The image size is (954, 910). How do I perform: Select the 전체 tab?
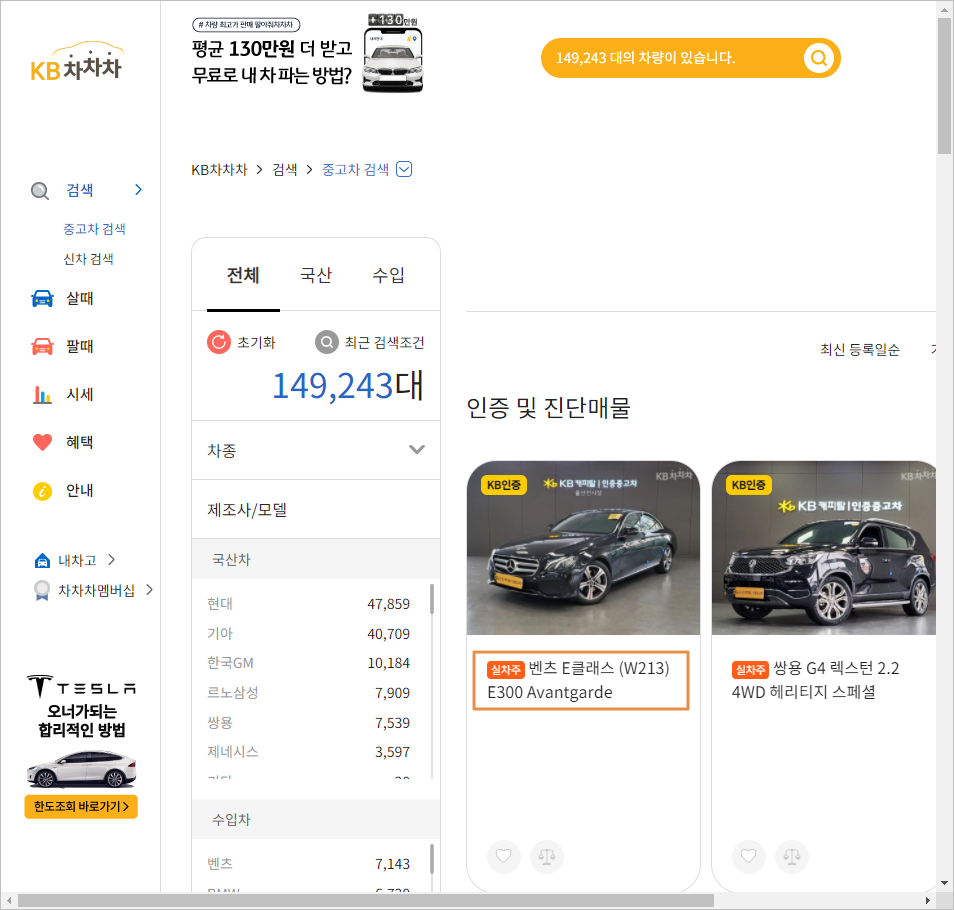coord(243,275)
